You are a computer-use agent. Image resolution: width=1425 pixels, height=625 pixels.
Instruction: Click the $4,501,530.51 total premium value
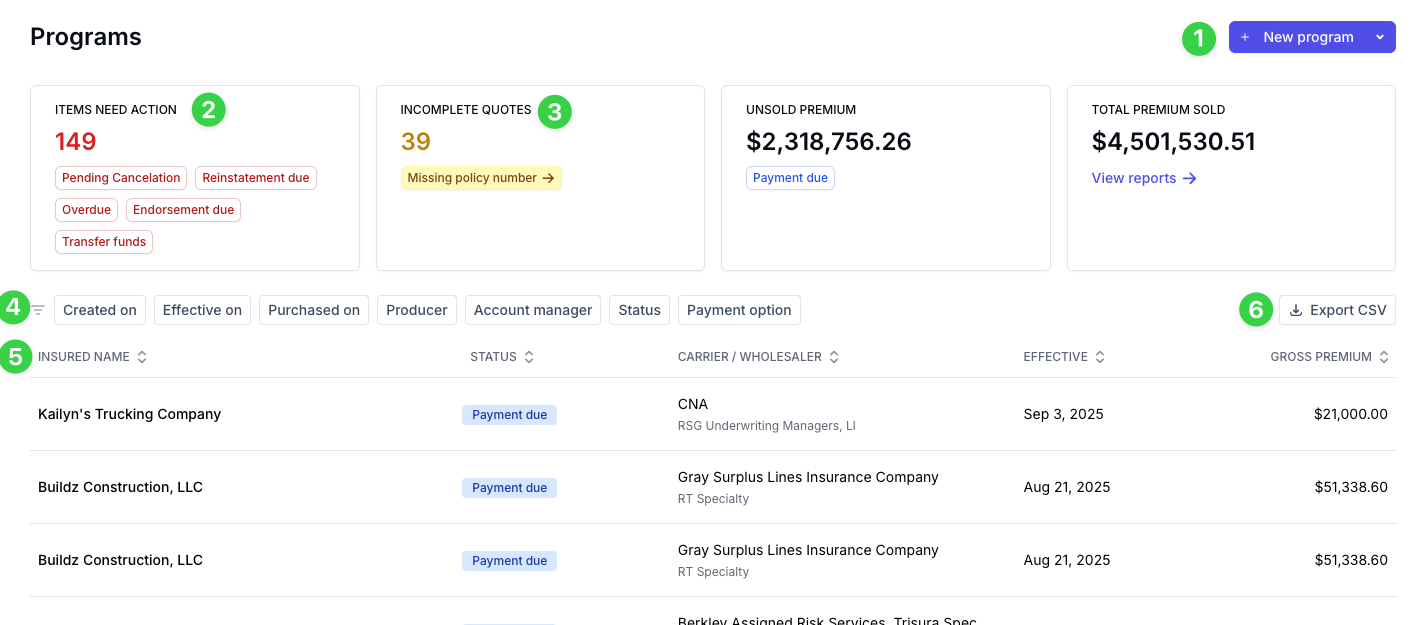tap(1174, 142)
